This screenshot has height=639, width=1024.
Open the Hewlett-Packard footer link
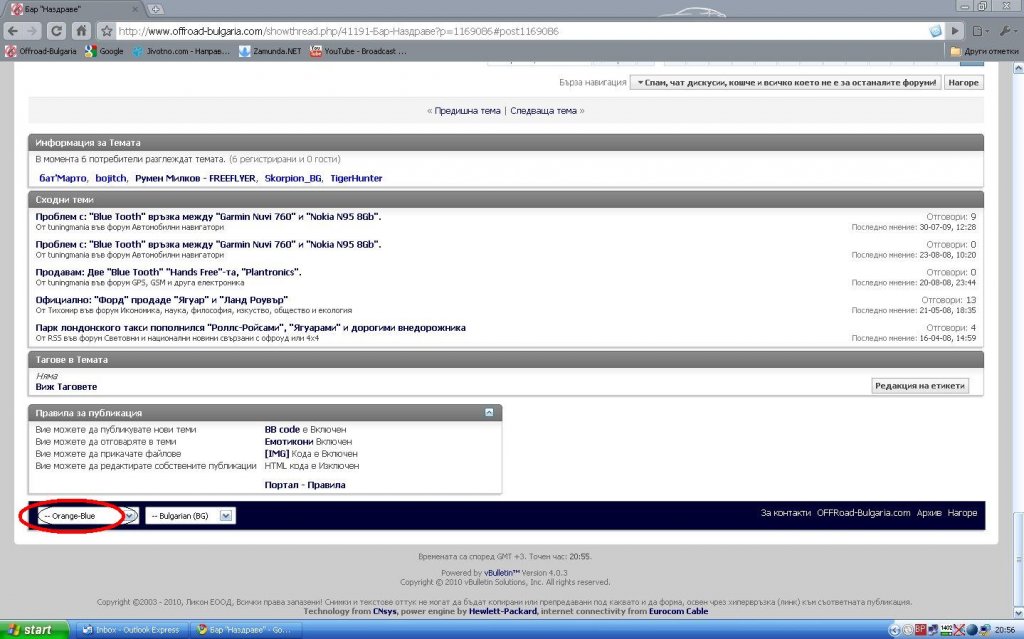coord(502,612)
